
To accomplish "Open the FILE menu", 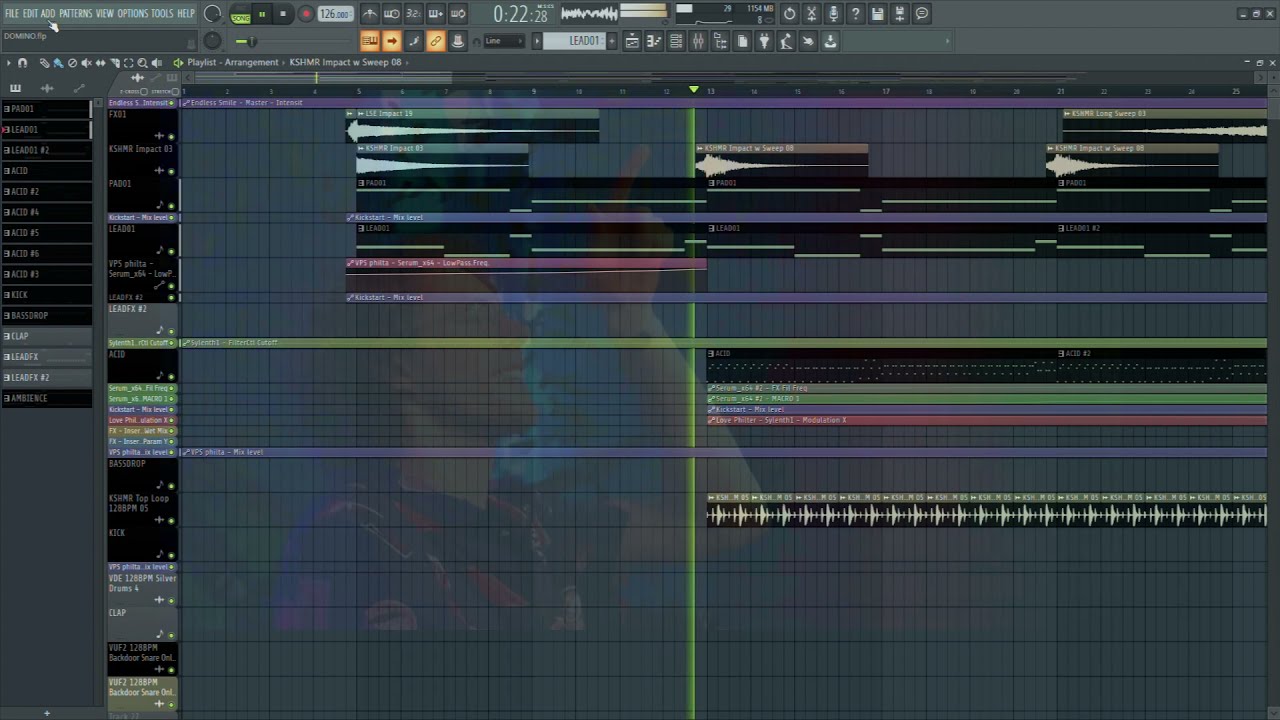I will click(x=12, y=14).
